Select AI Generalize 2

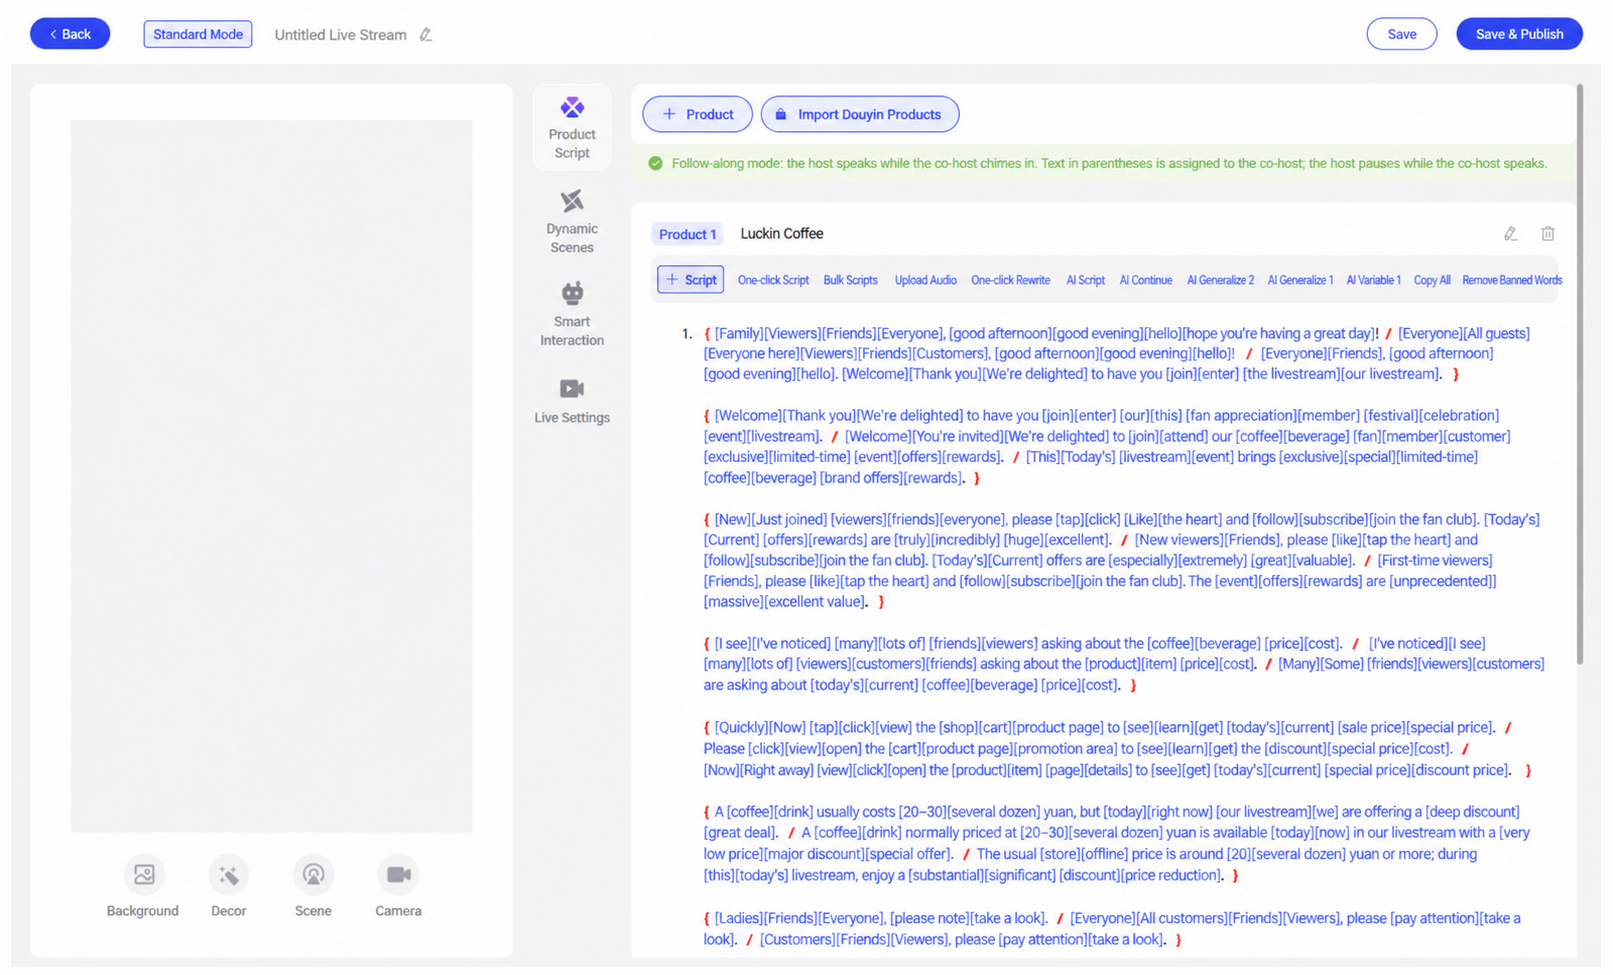pos(1220,280)
